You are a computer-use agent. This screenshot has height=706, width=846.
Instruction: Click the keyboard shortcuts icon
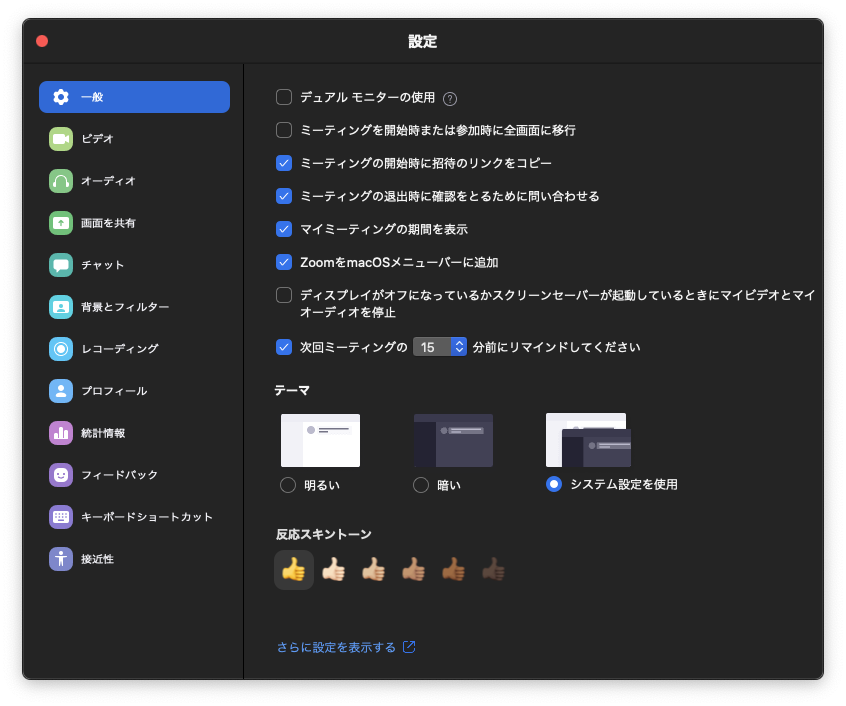[x=61, y=517]
